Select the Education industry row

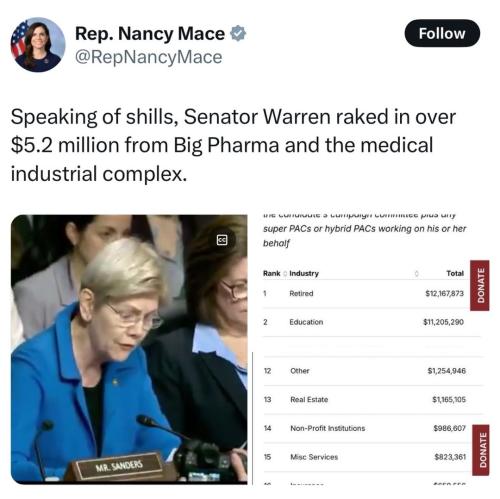(x=364, y=322)
